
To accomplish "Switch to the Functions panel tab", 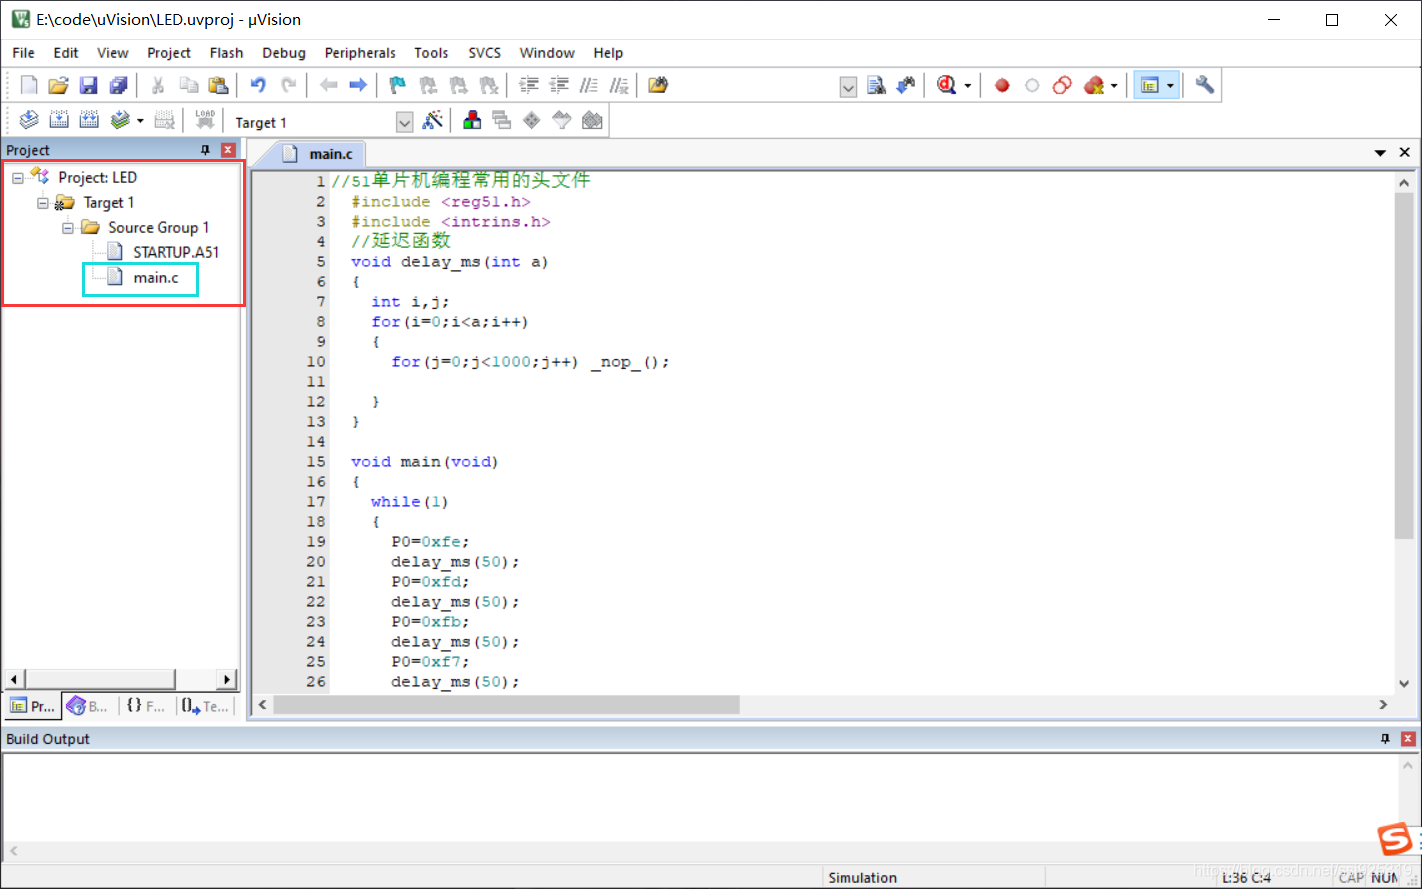I will click(x=146, y=706).
